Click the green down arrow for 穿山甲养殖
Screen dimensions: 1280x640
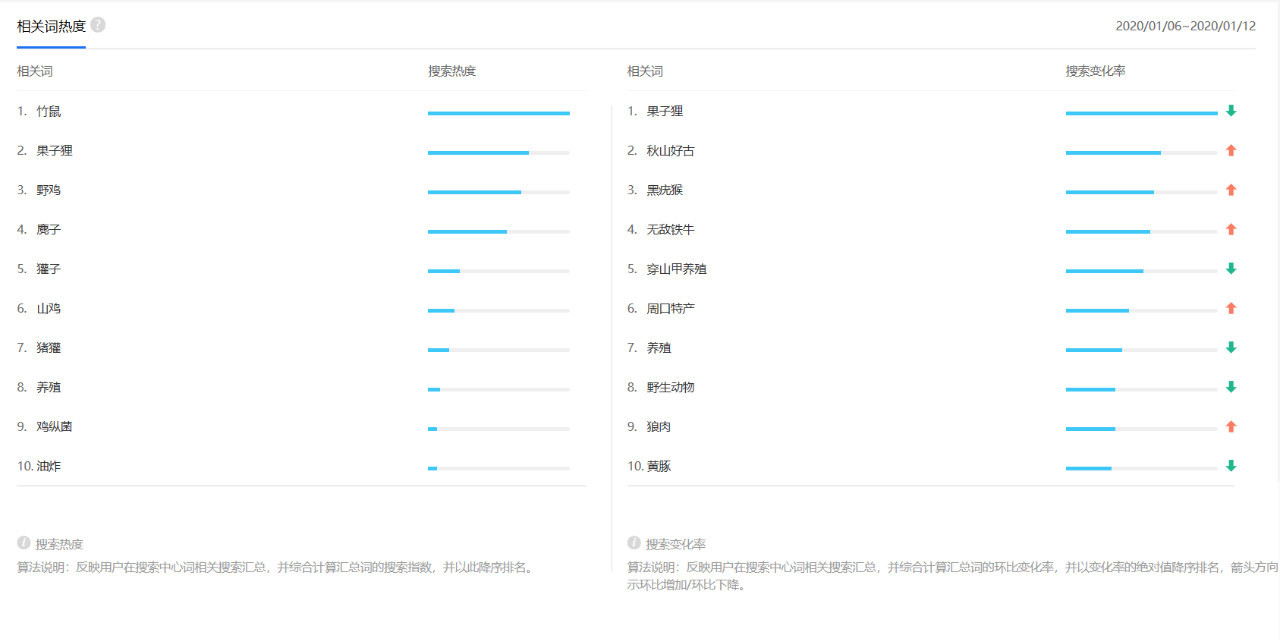click(x=1231, y=269)
